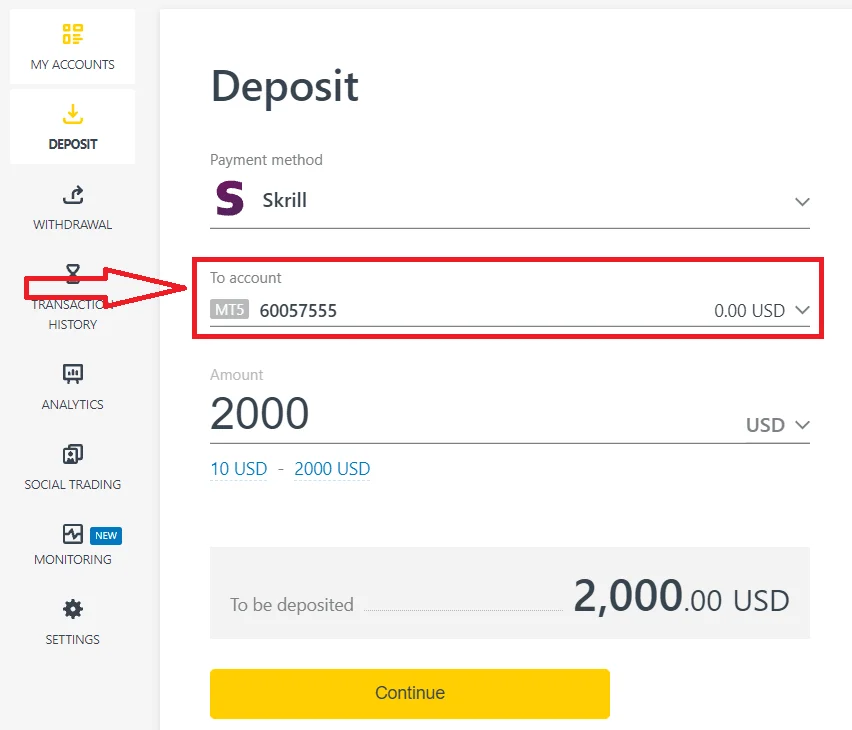The width and height of the screenshot is (852, 730).
Task: Click the NEW badge next to Monitoring
Action: (108, 535)
